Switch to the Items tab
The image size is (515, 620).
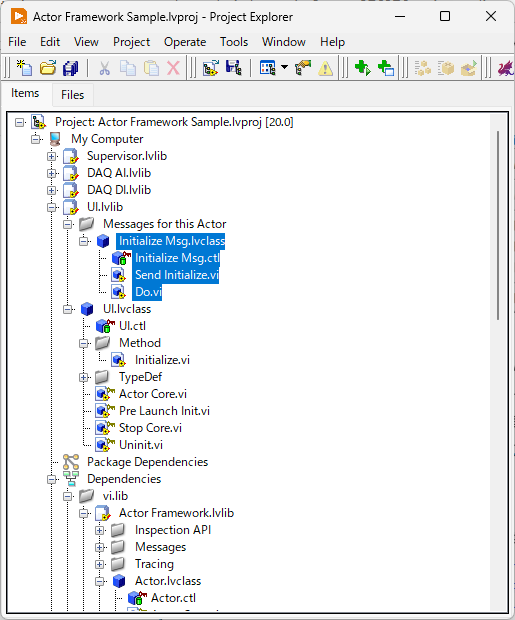pos(25,93)
